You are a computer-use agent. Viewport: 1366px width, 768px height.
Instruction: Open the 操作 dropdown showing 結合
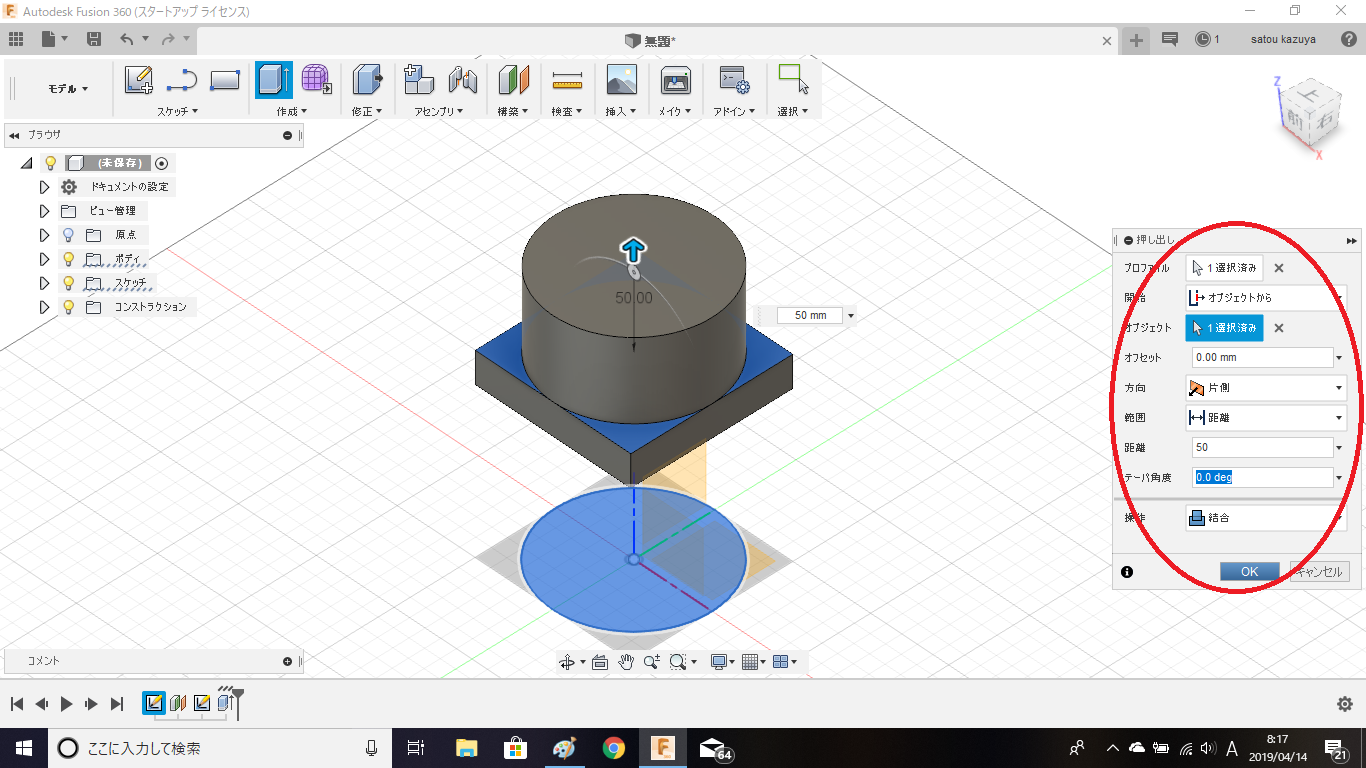[x=1266, y=518]
